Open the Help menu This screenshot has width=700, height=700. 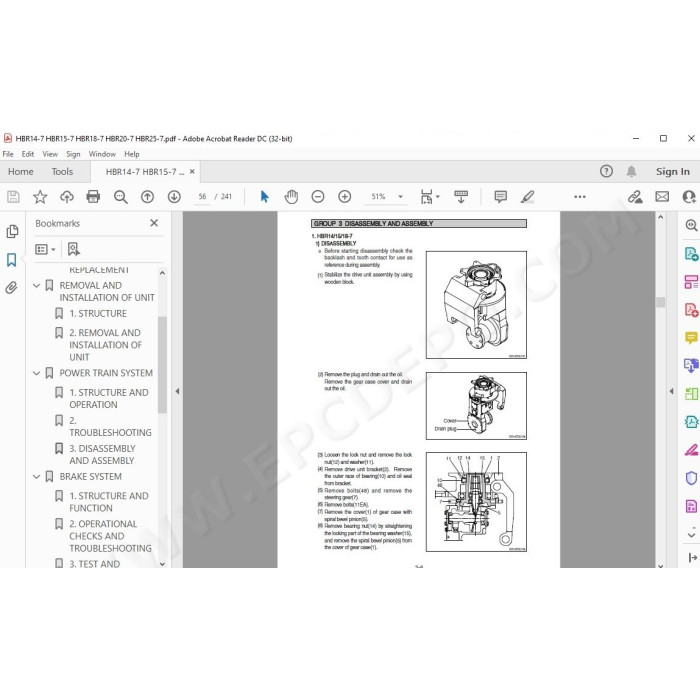pyautogui.click(x=132, y=154)
